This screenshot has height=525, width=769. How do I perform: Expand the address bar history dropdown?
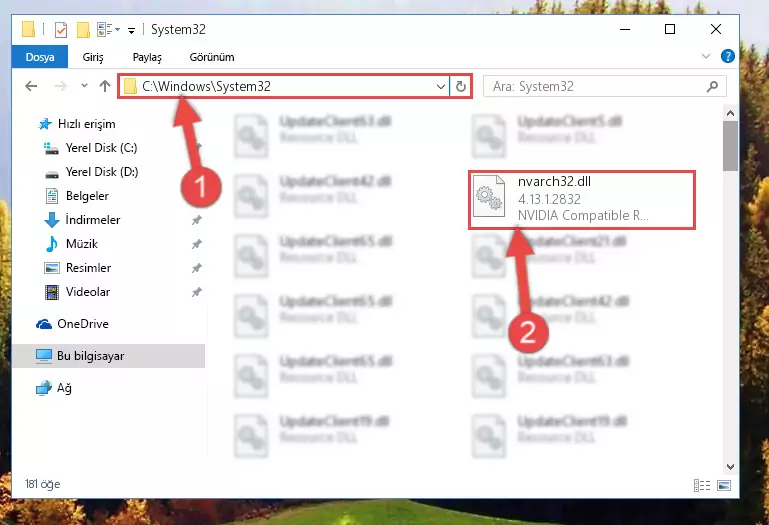point(440,86)
